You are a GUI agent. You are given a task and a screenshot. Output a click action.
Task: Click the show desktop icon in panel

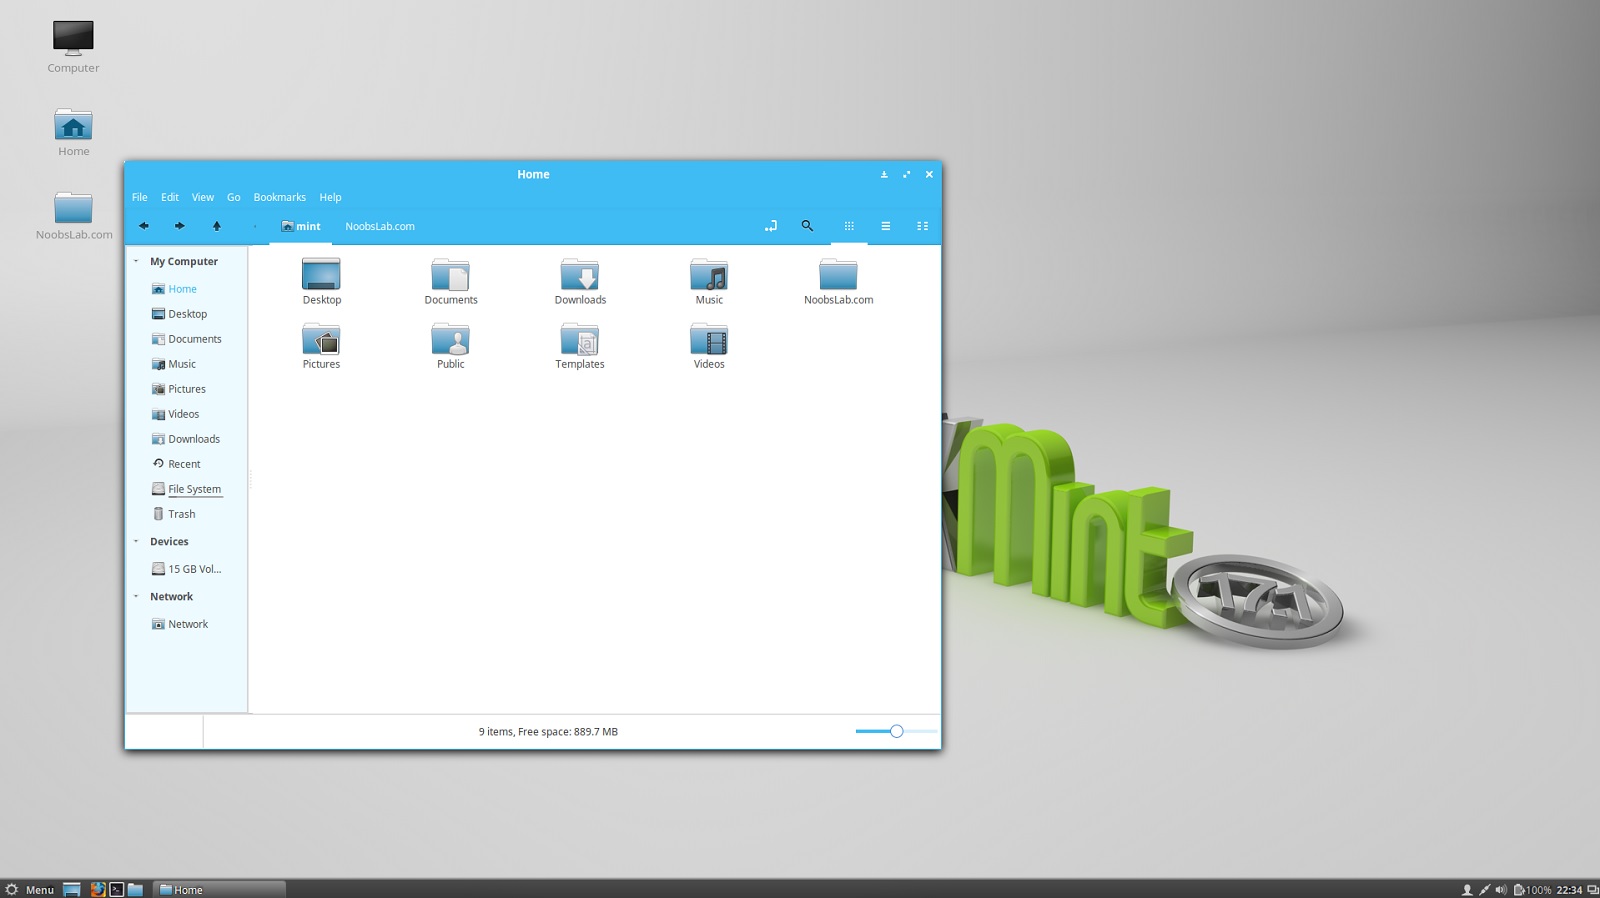[x=72, y=889]
